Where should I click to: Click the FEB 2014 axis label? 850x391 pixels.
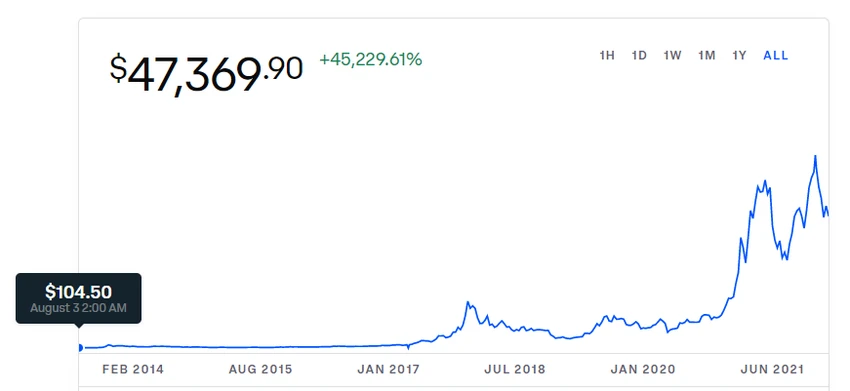pyautogui.click(x=133, y=370)
